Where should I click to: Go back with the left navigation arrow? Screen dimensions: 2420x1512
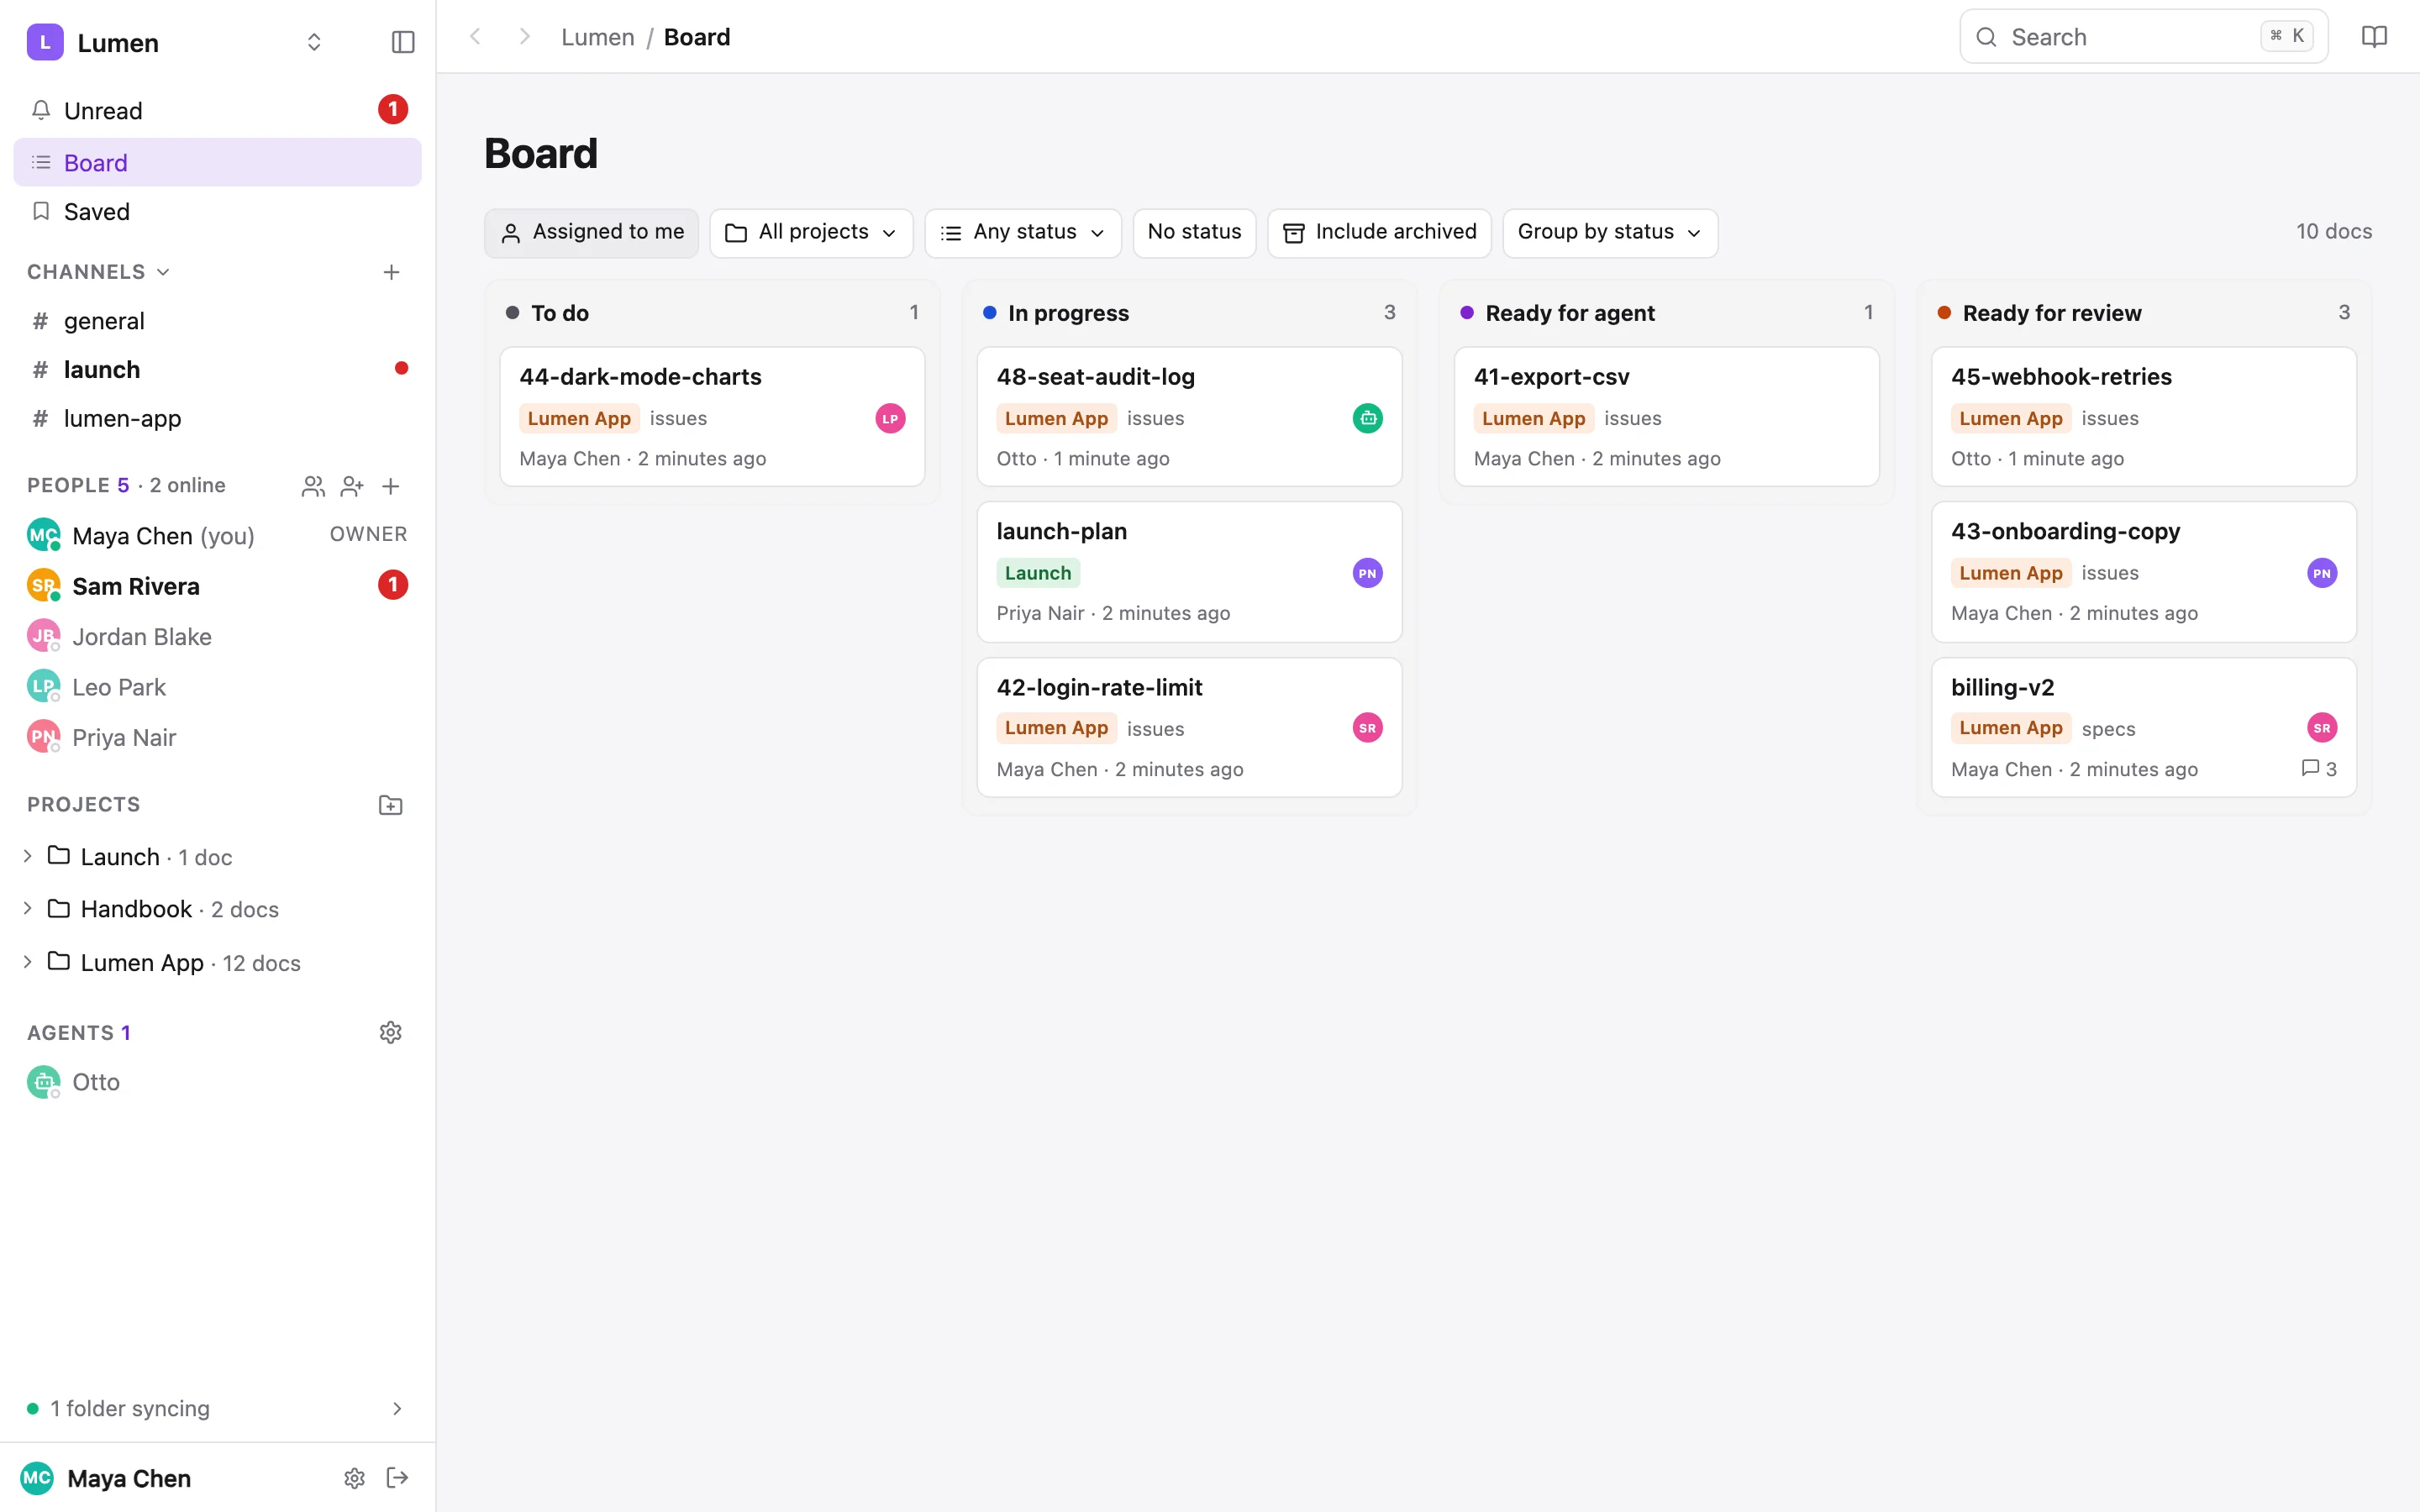coord(476,37)
